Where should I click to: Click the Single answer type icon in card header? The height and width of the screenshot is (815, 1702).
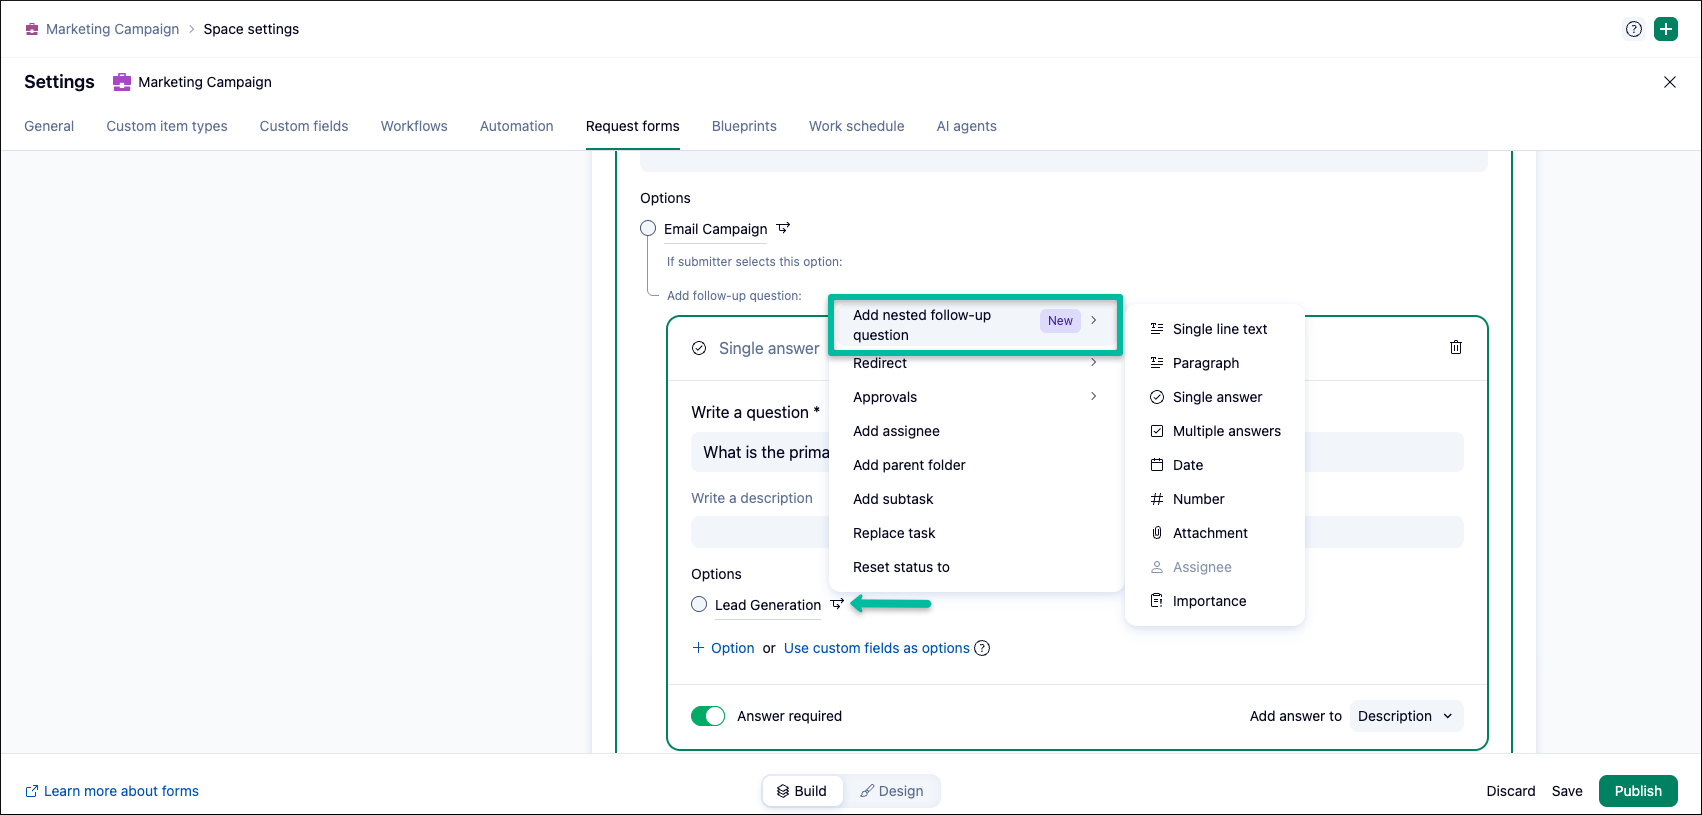coord(699,348)
